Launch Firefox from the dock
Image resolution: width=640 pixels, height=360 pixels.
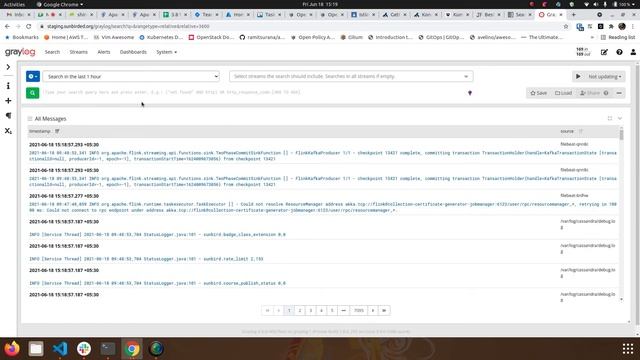click(x=12, y=349)
